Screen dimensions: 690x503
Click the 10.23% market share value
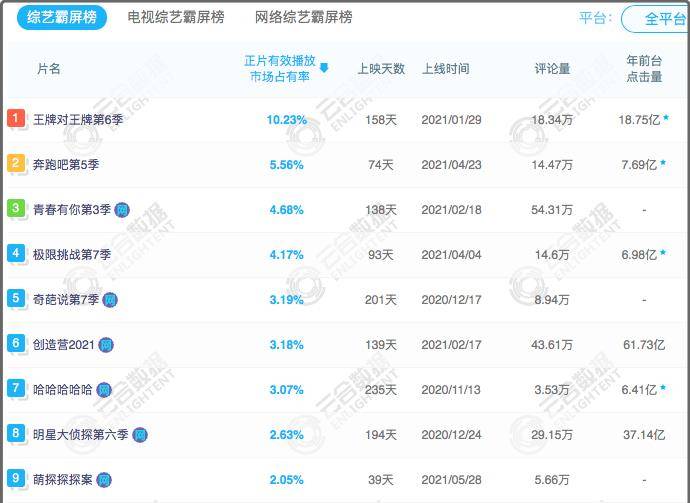pos(286,120)
